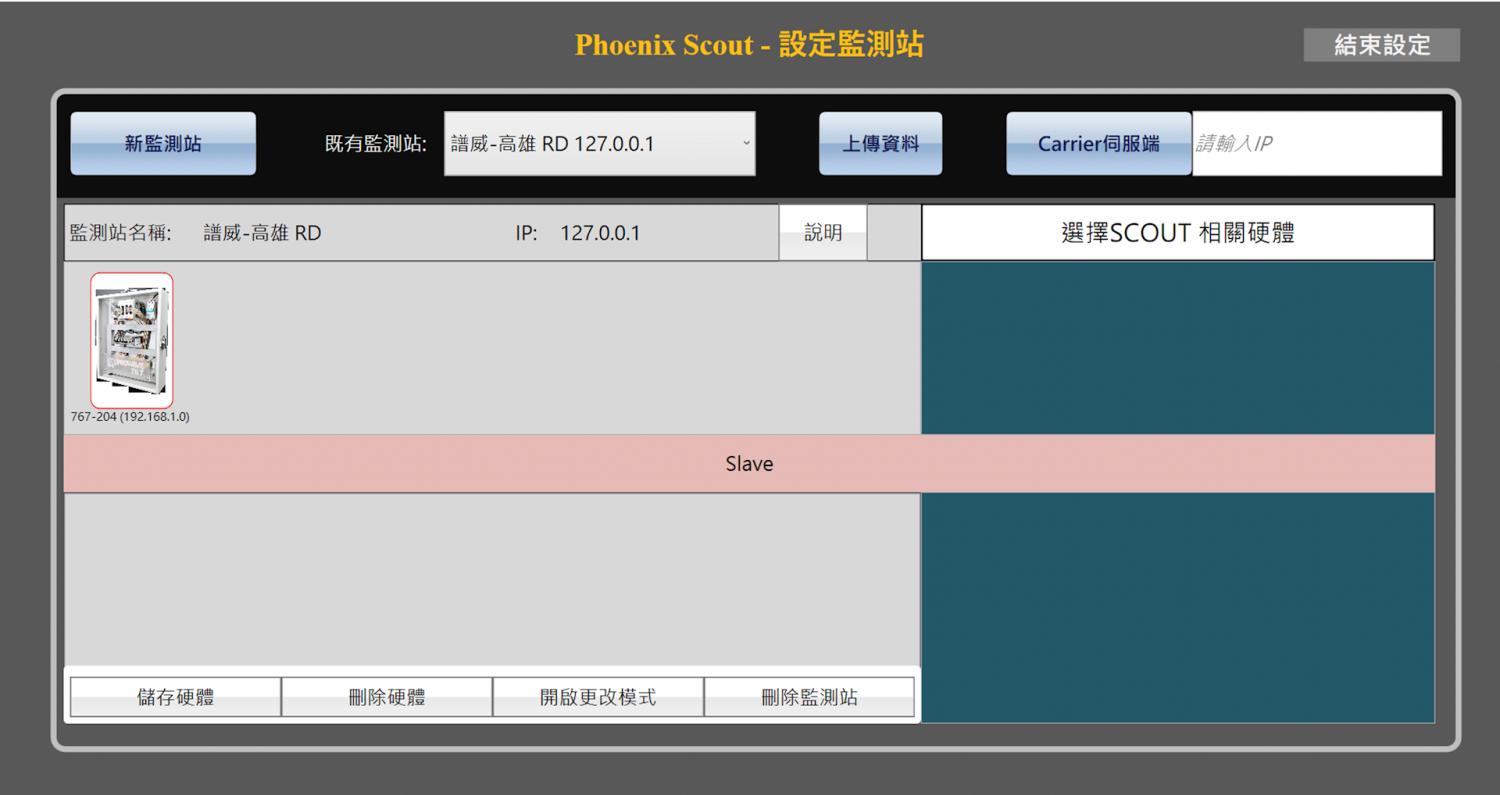The height and width of the screenshot is (795, 1500).
Task: Click the Phoenix Scout - 設定監測站 title
Action: click(x=749, y=45)
